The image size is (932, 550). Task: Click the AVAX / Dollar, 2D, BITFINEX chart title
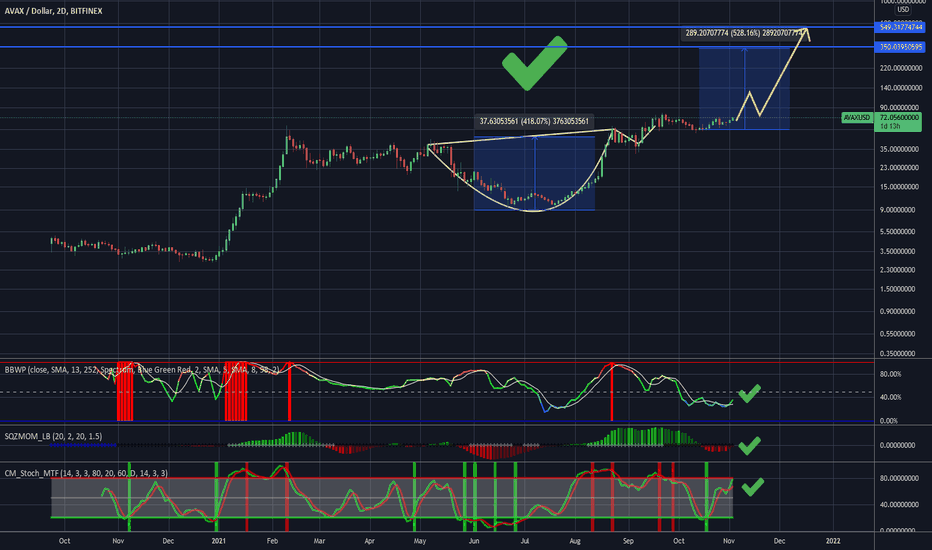53,11
